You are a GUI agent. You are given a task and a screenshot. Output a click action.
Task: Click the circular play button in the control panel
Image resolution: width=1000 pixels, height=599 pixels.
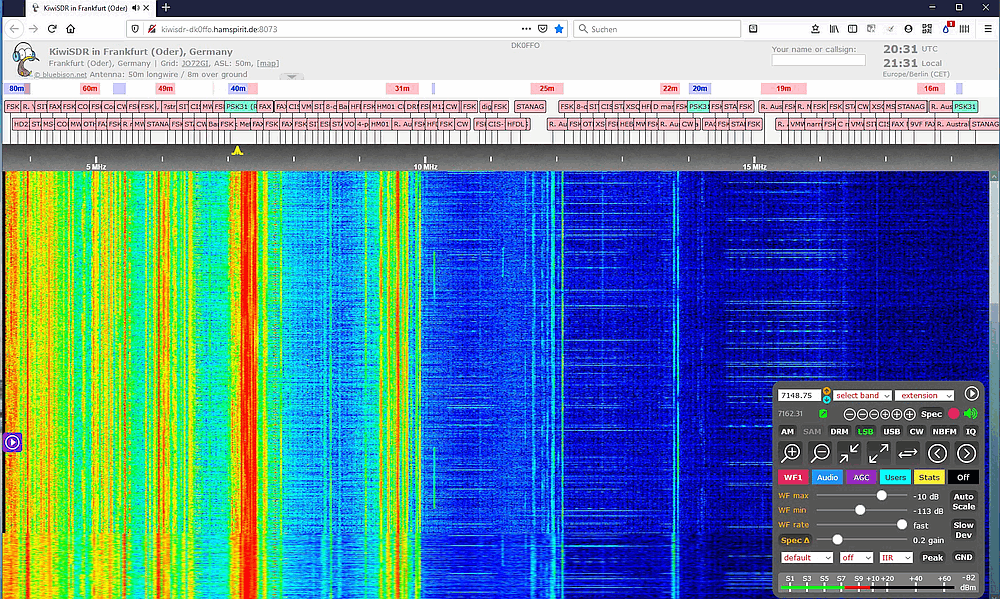[x=971, y=395]
